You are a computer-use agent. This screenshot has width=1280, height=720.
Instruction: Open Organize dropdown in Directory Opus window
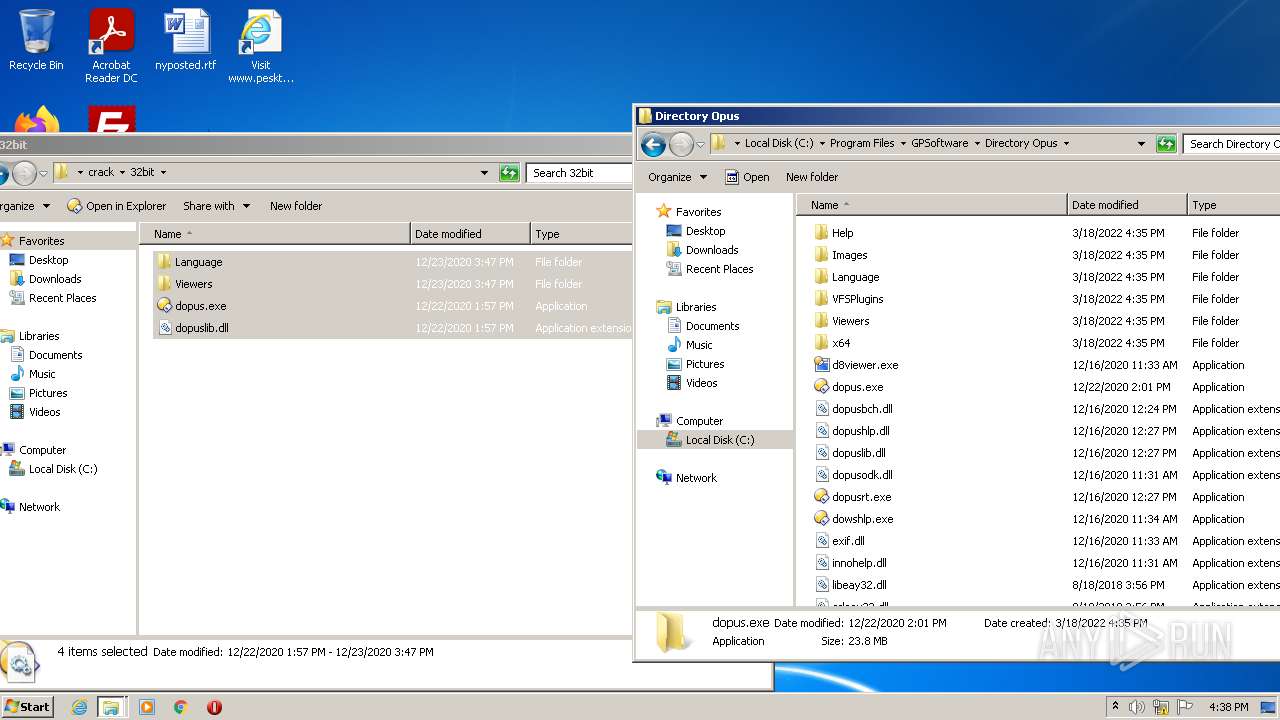677,177
